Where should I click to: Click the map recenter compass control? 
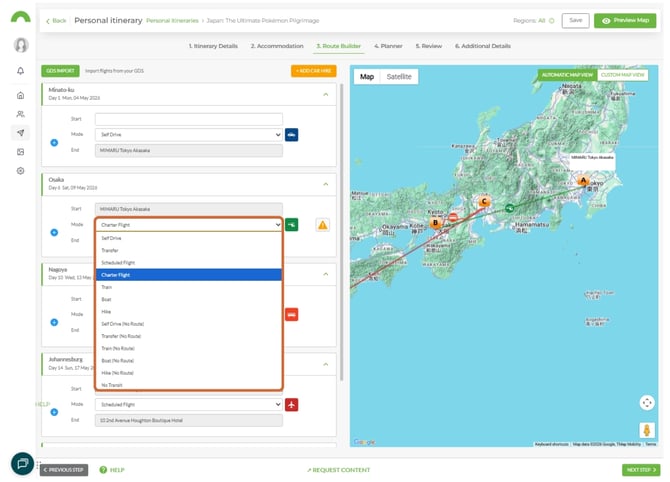coord(647,403)
